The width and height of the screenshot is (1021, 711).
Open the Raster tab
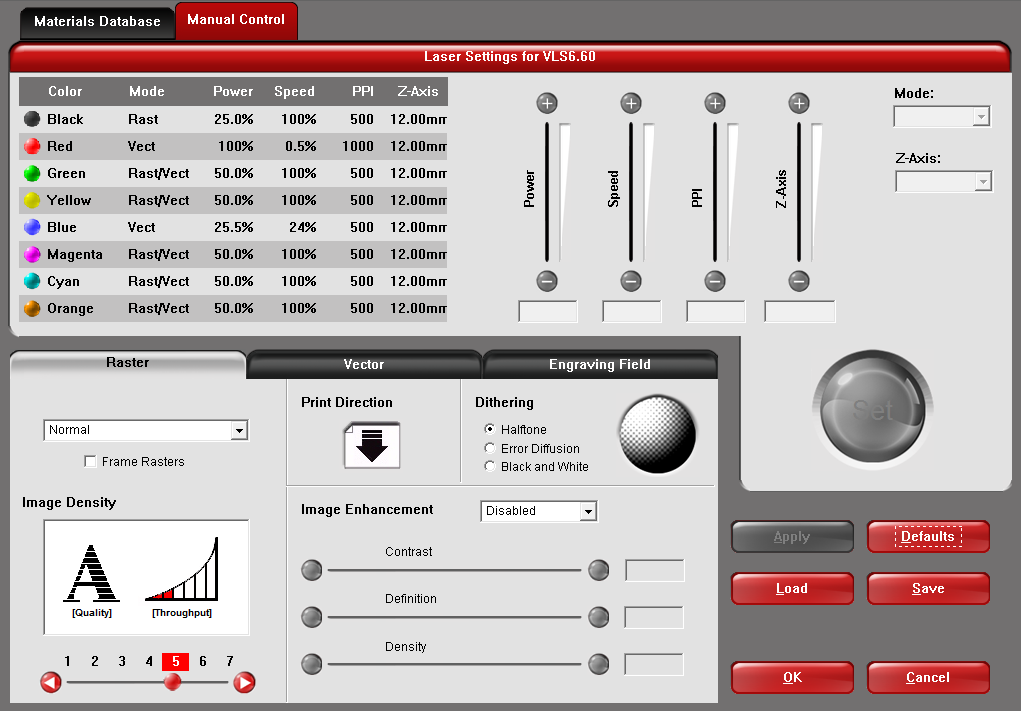pos(128,363)
